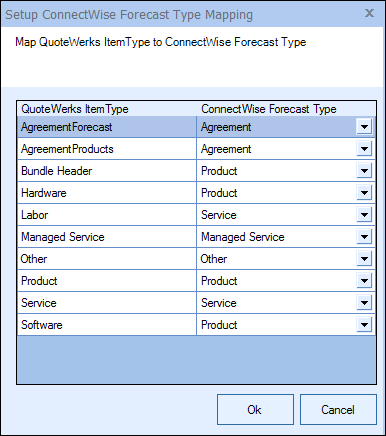Image resolution: width=386 pixels, height=436 pixels.
Task: Open the AgreementForecast row dropdown arrow
Action: pyautogui.click(x=364, y=127)
